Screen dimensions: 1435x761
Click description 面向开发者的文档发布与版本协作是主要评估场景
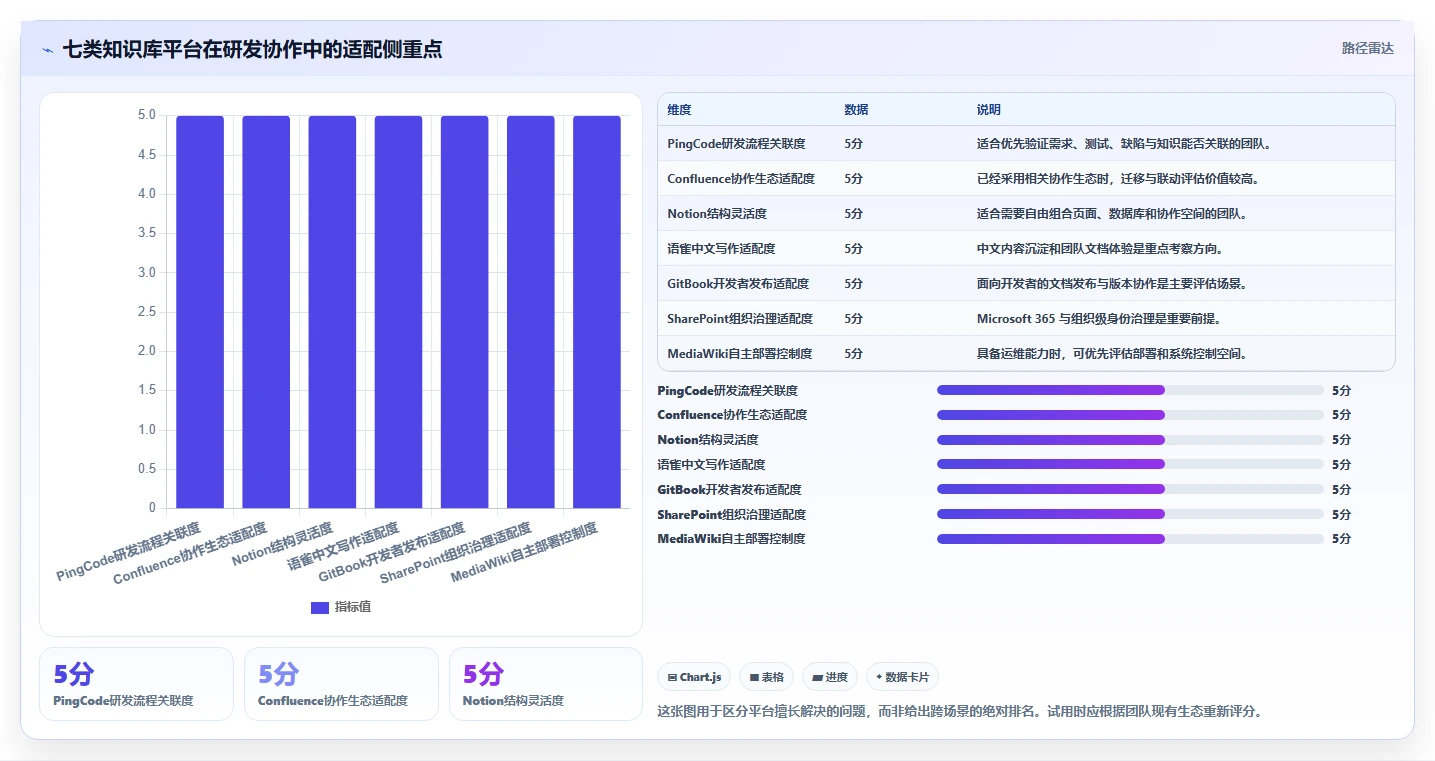1112,284
